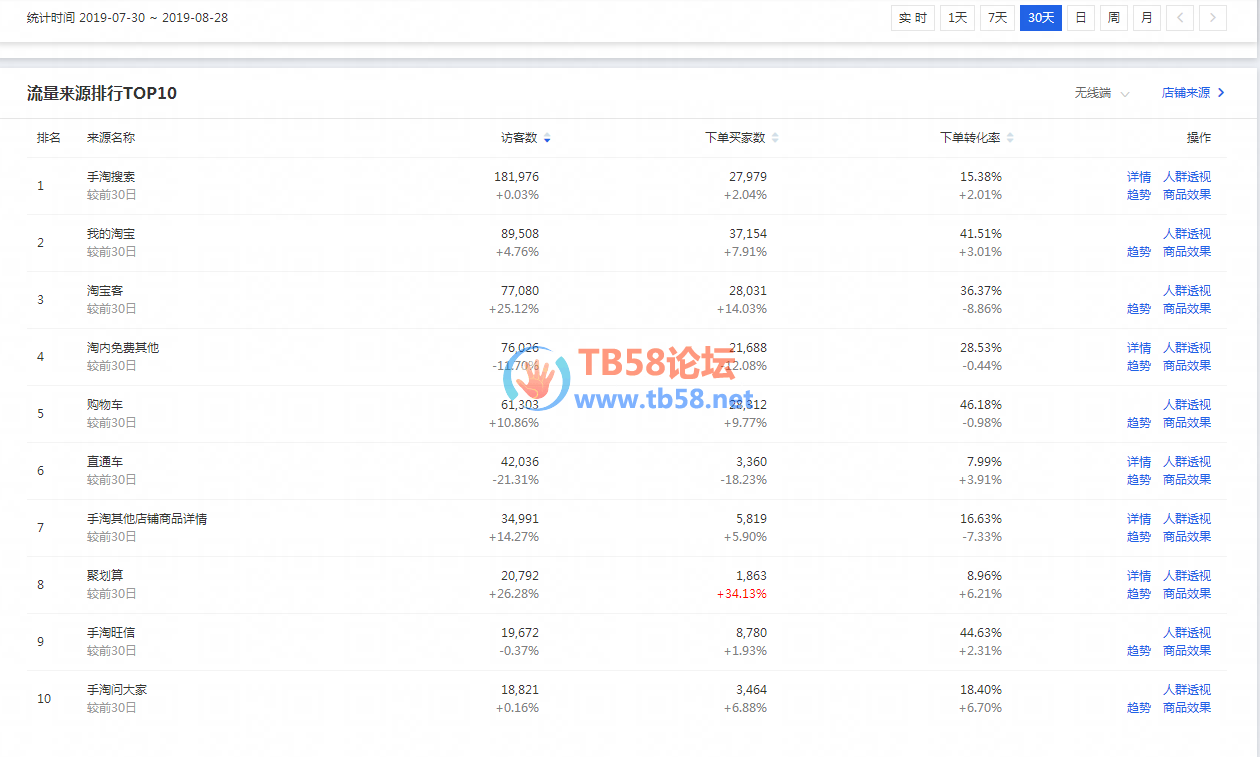View 趋势 for 购物车

click(x=1139, y=423)
